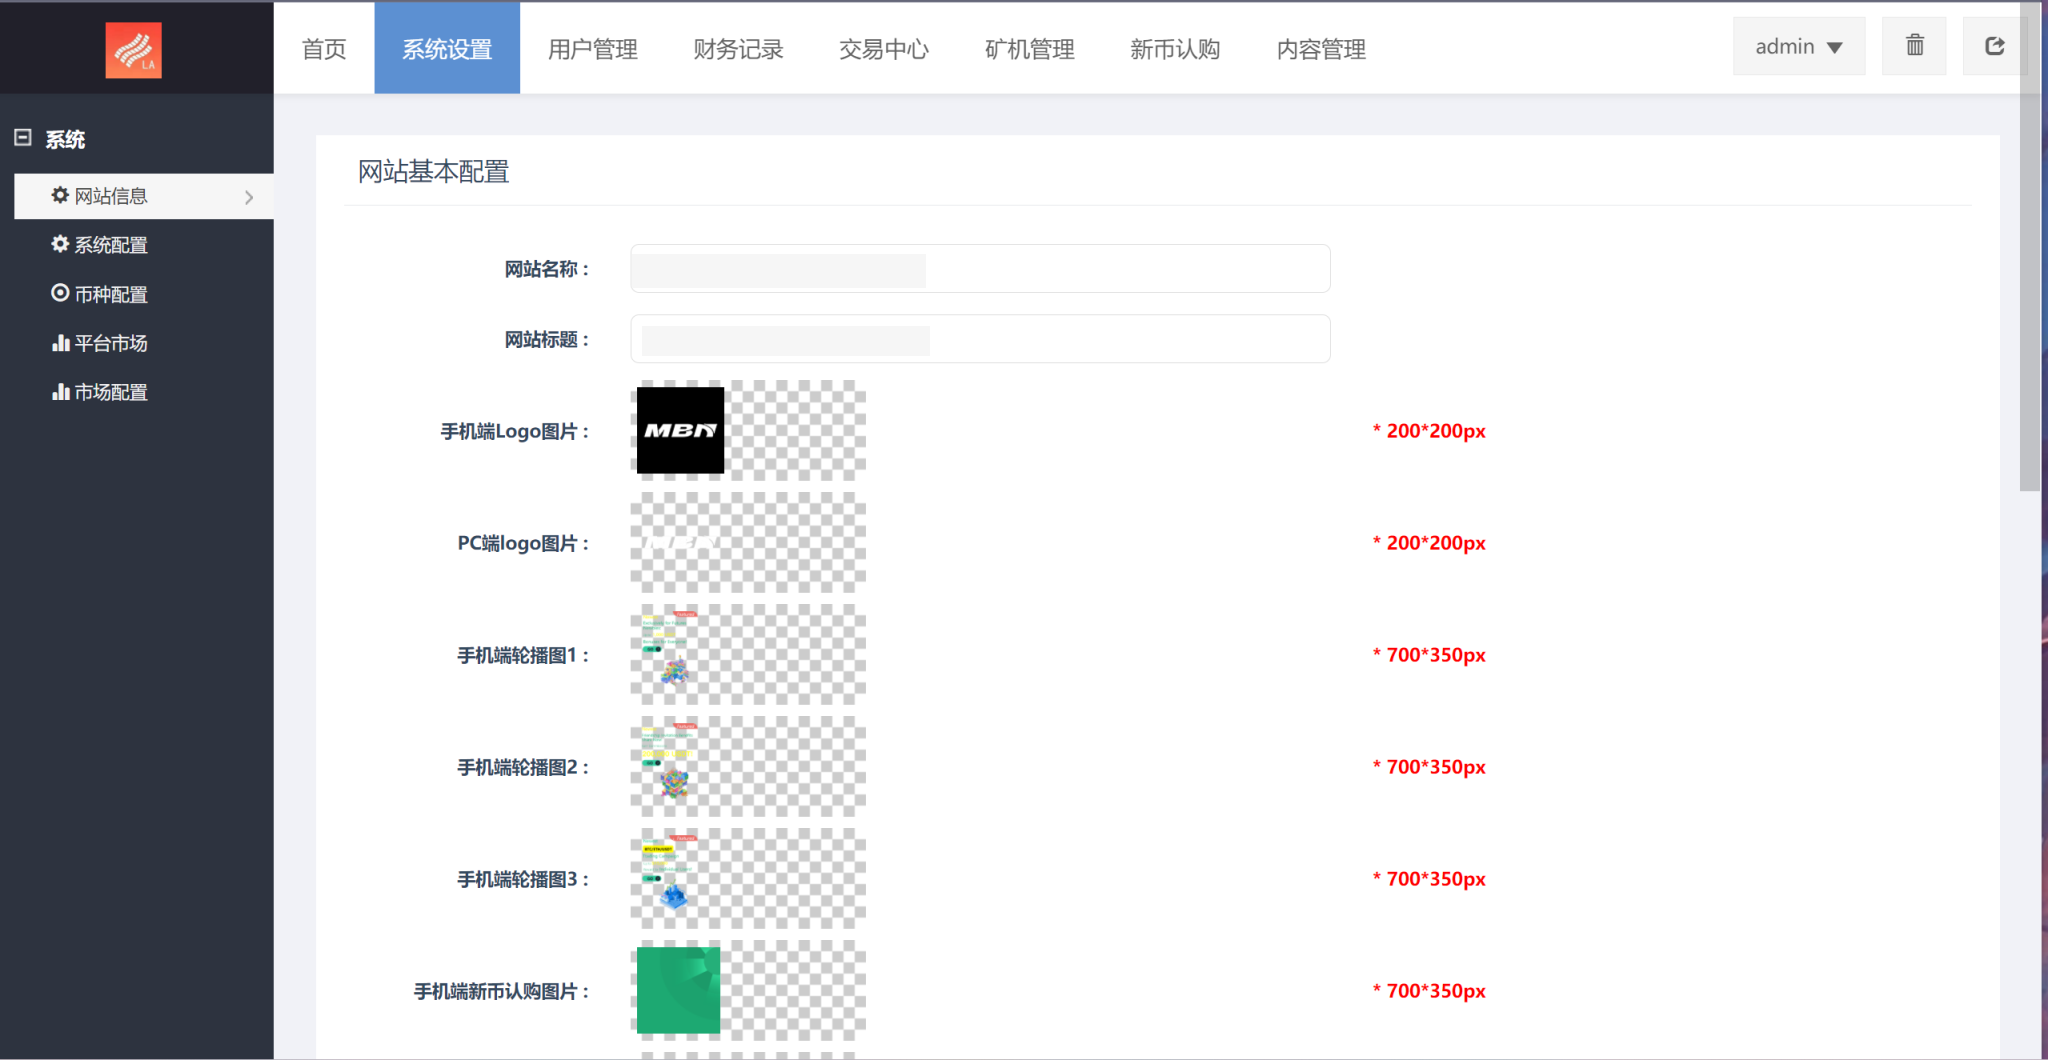This screenshot has height=1060, width=2048.
Task: Open the 财务记录 section
Action: tap(737, 49)
